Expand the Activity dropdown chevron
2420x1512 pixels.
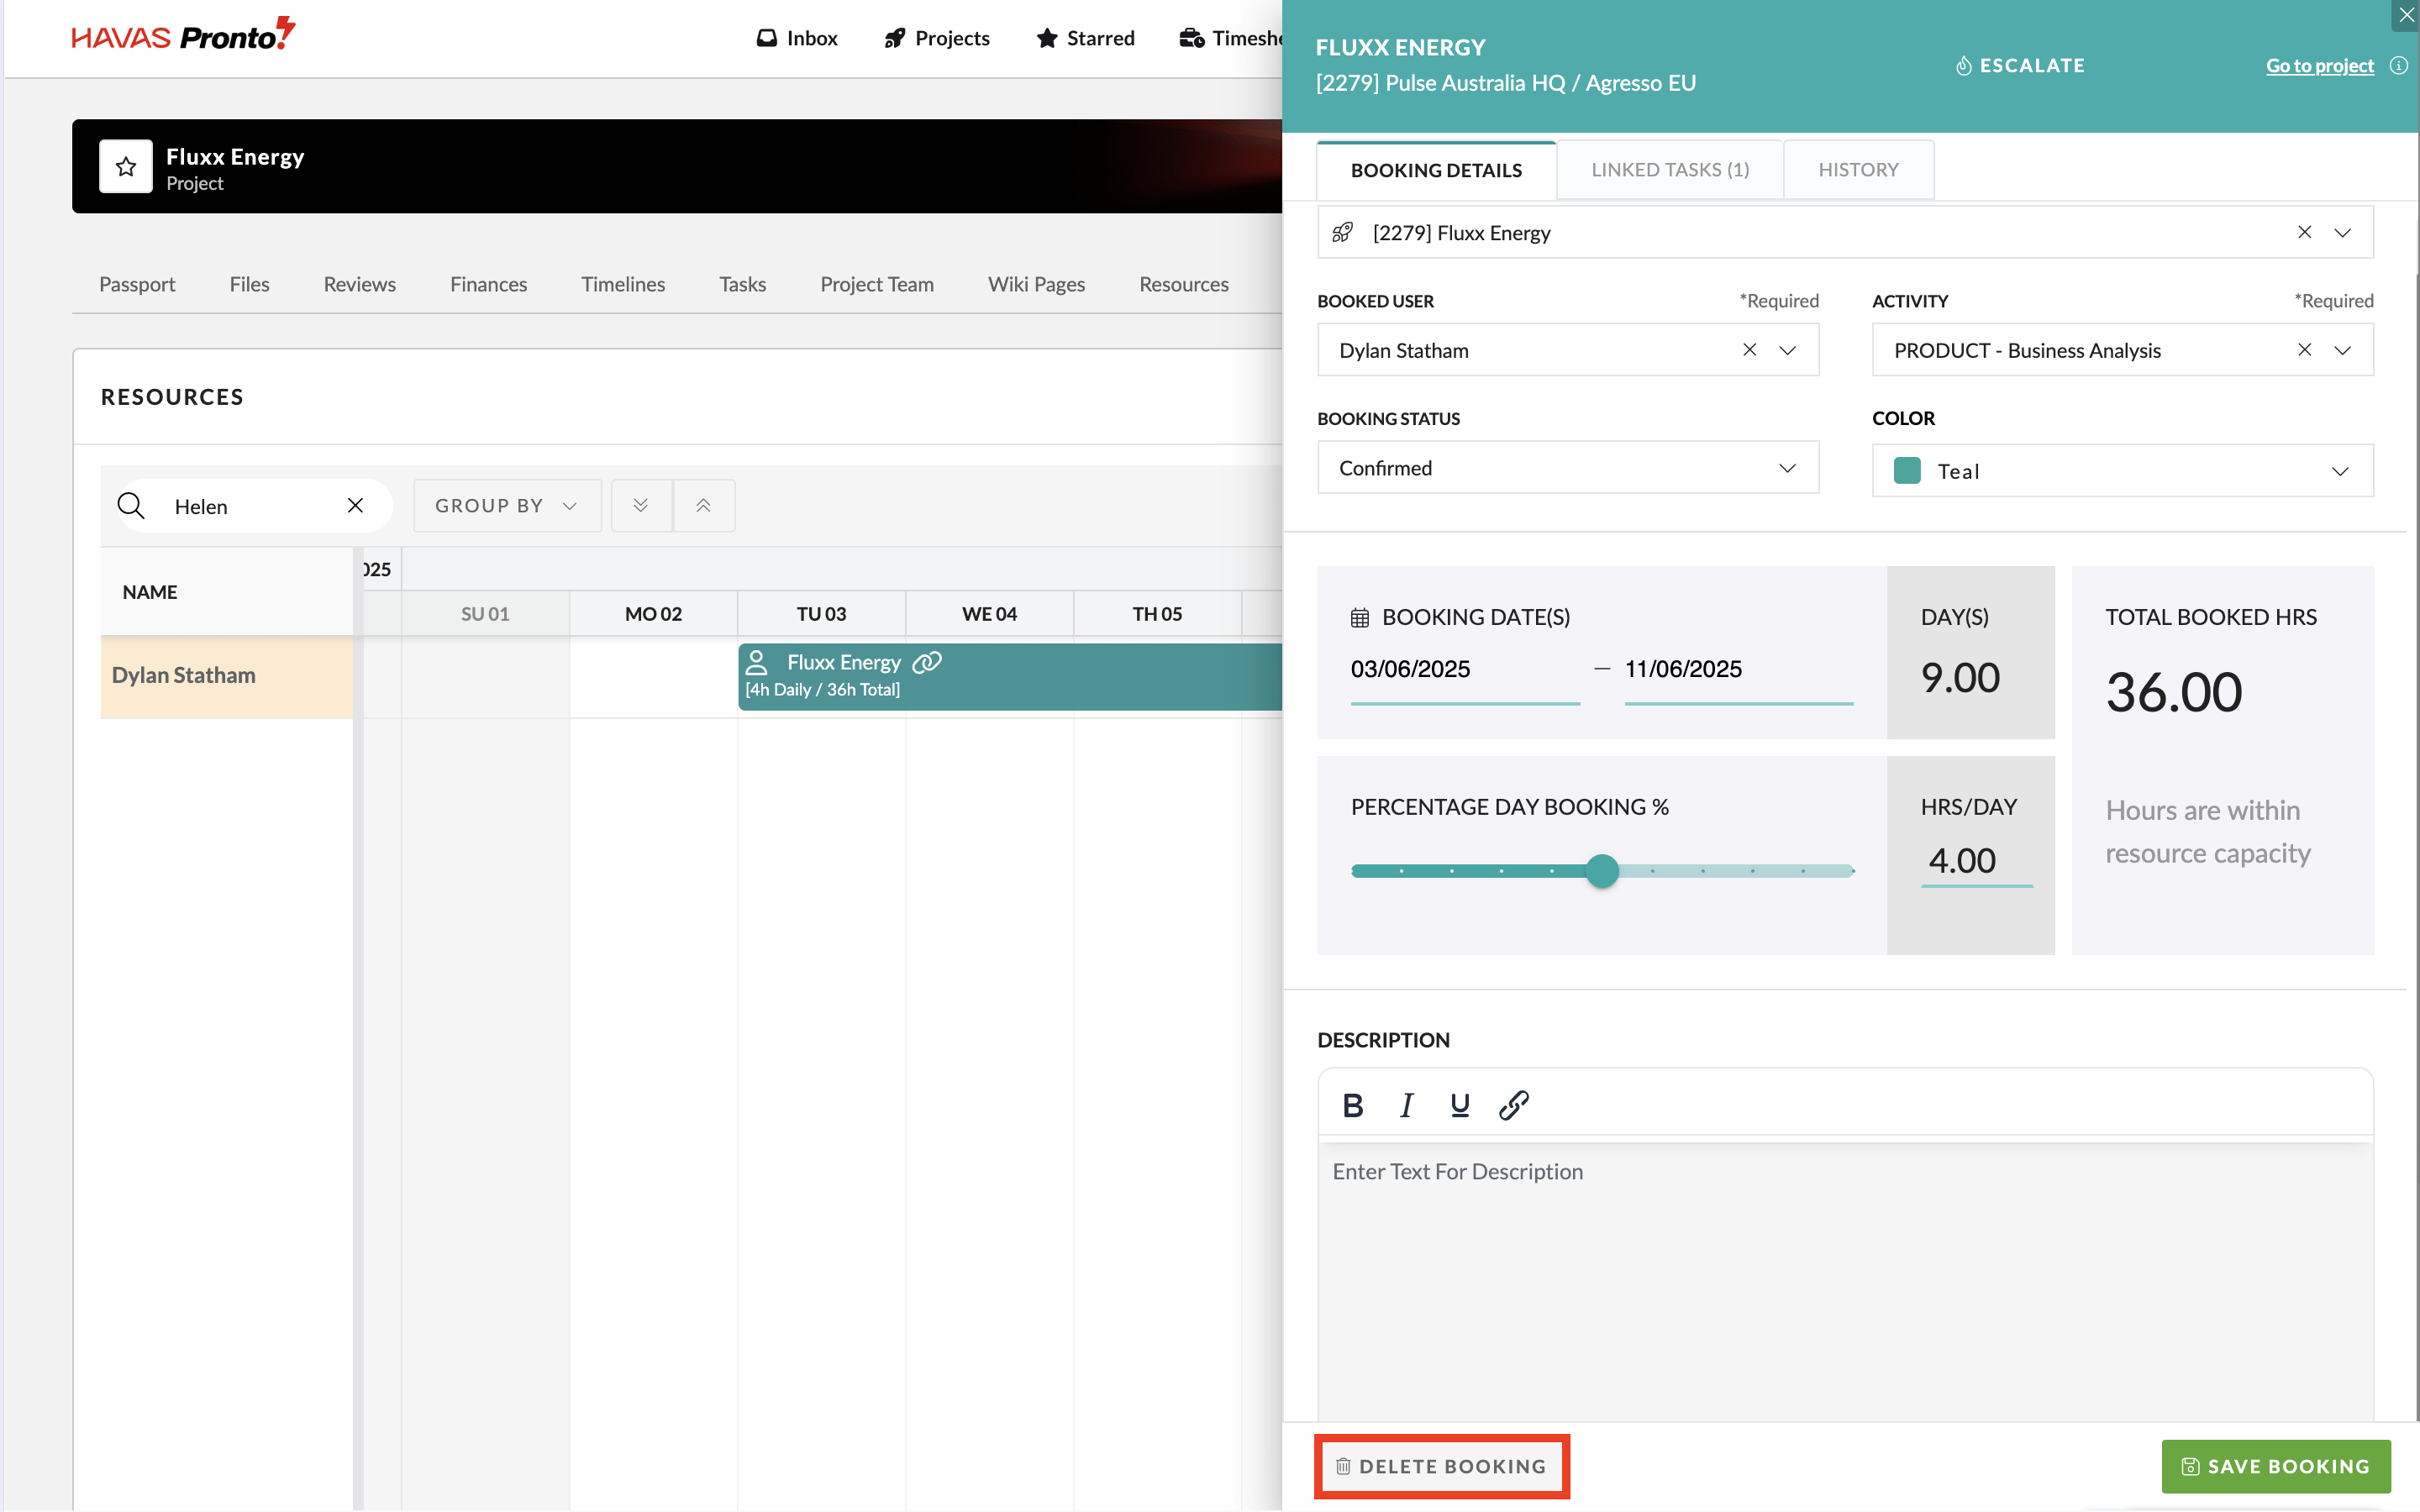point(2342,350)
